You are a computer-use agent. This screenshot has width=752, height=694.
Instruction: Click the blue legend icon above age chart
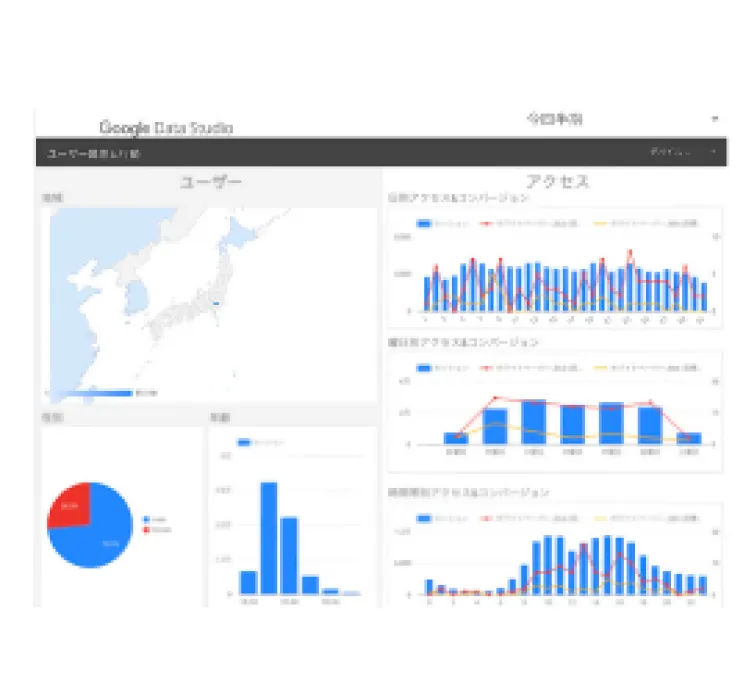point(245,442)
